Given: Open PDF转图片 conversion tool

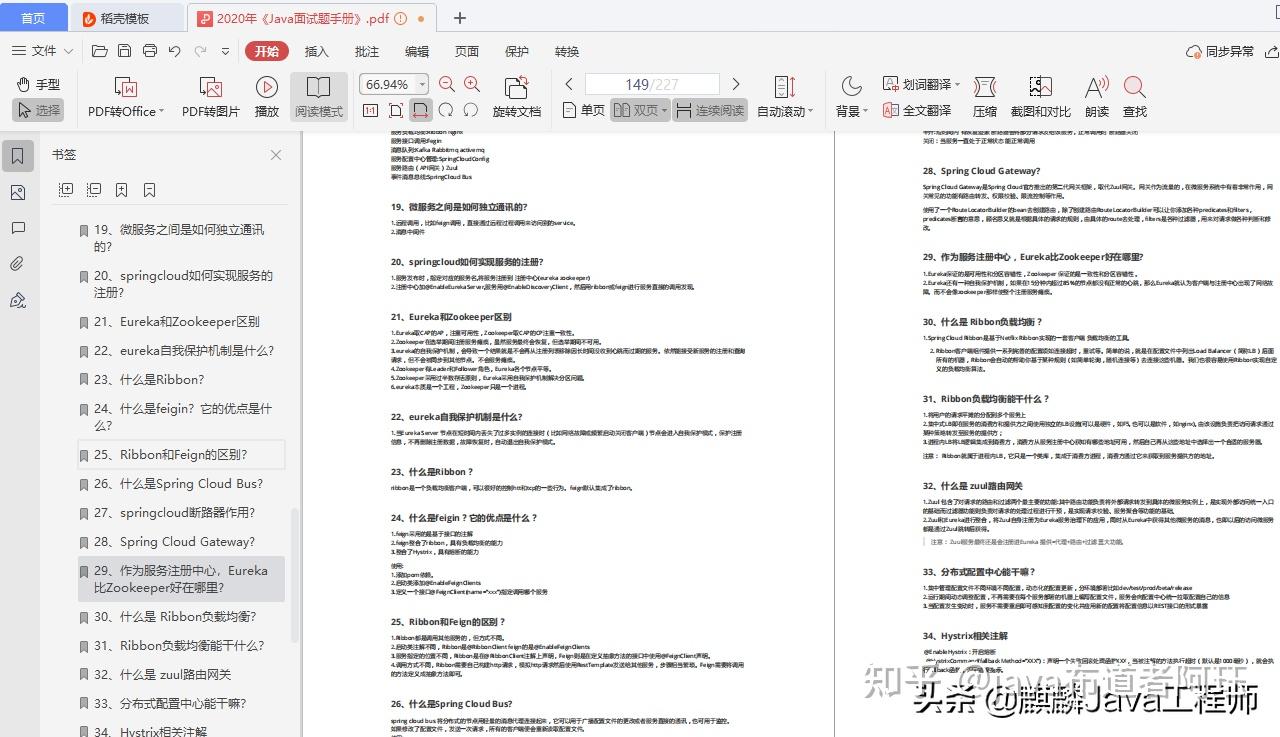Looking at the screenshot, I should pos(210,97).
